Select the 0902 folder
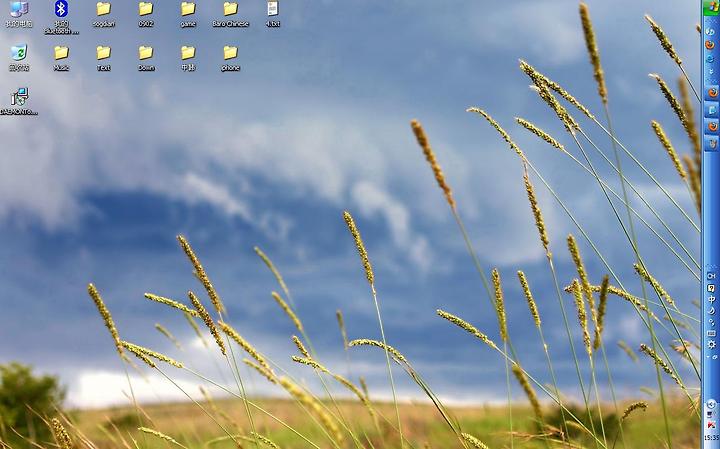Screen dimensions: 720x449 146,14
